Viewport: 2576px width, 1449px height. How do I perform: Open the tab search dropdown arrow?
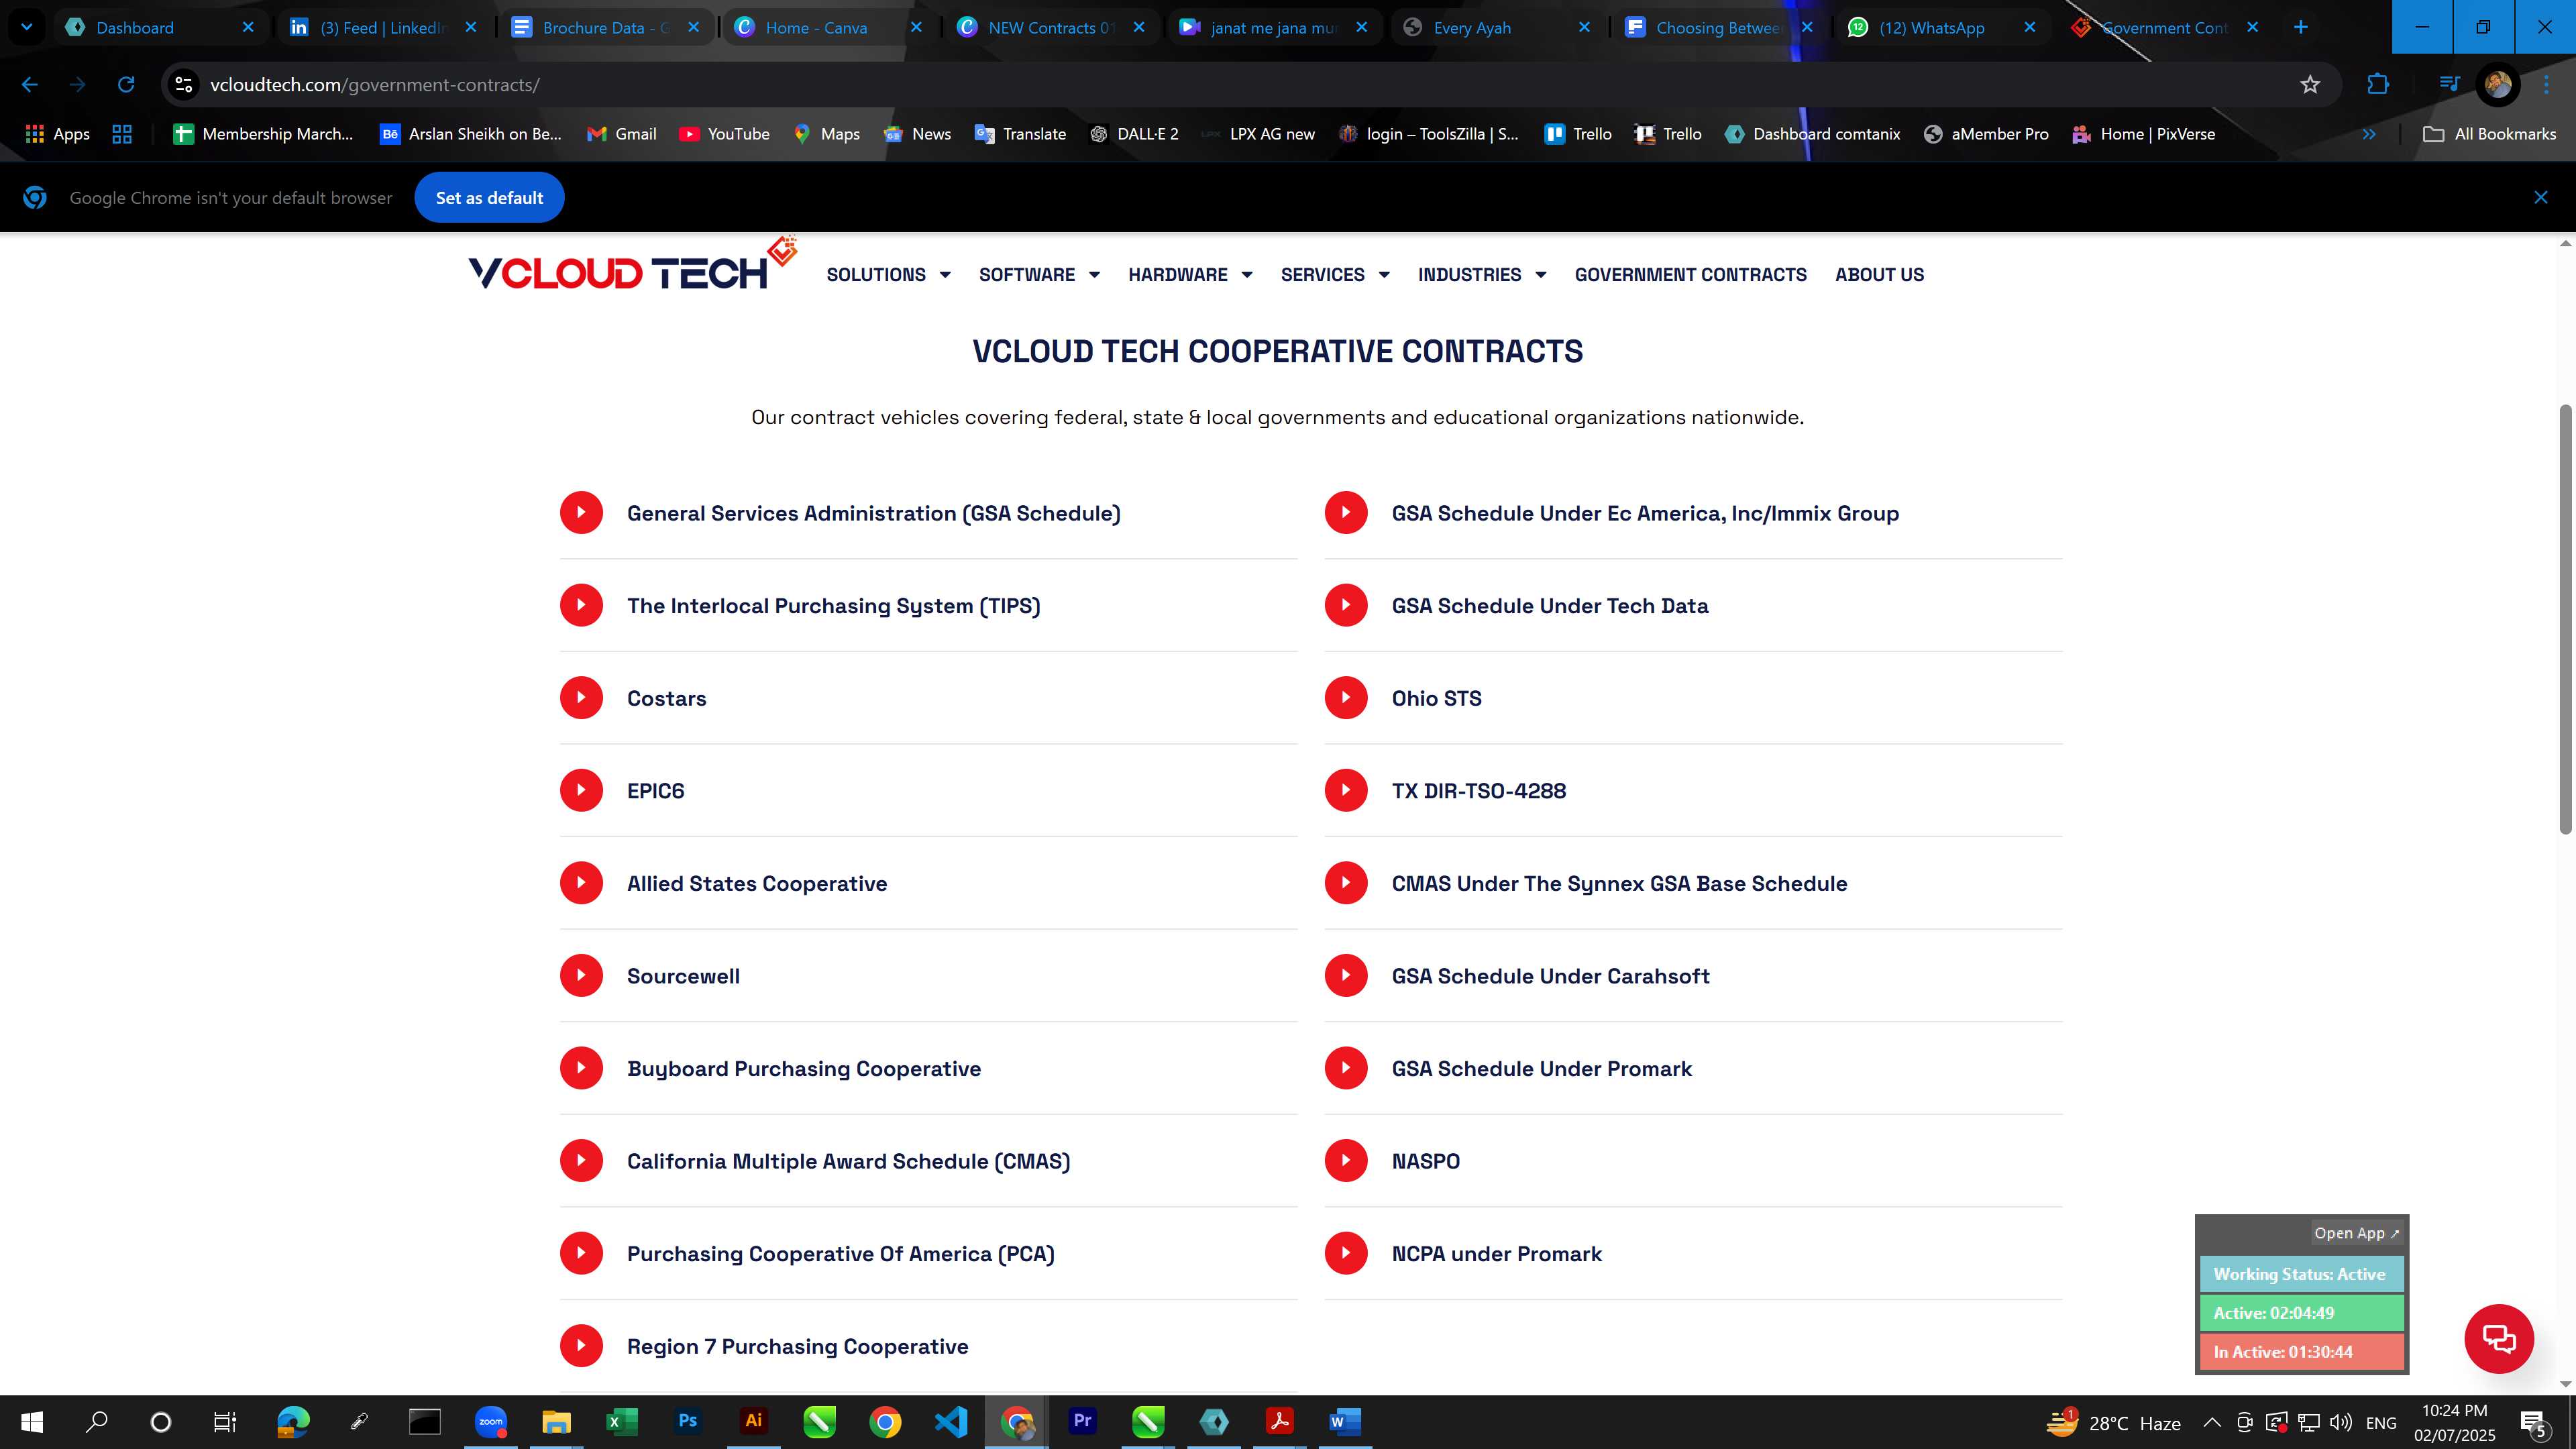[x=27, y=27]
